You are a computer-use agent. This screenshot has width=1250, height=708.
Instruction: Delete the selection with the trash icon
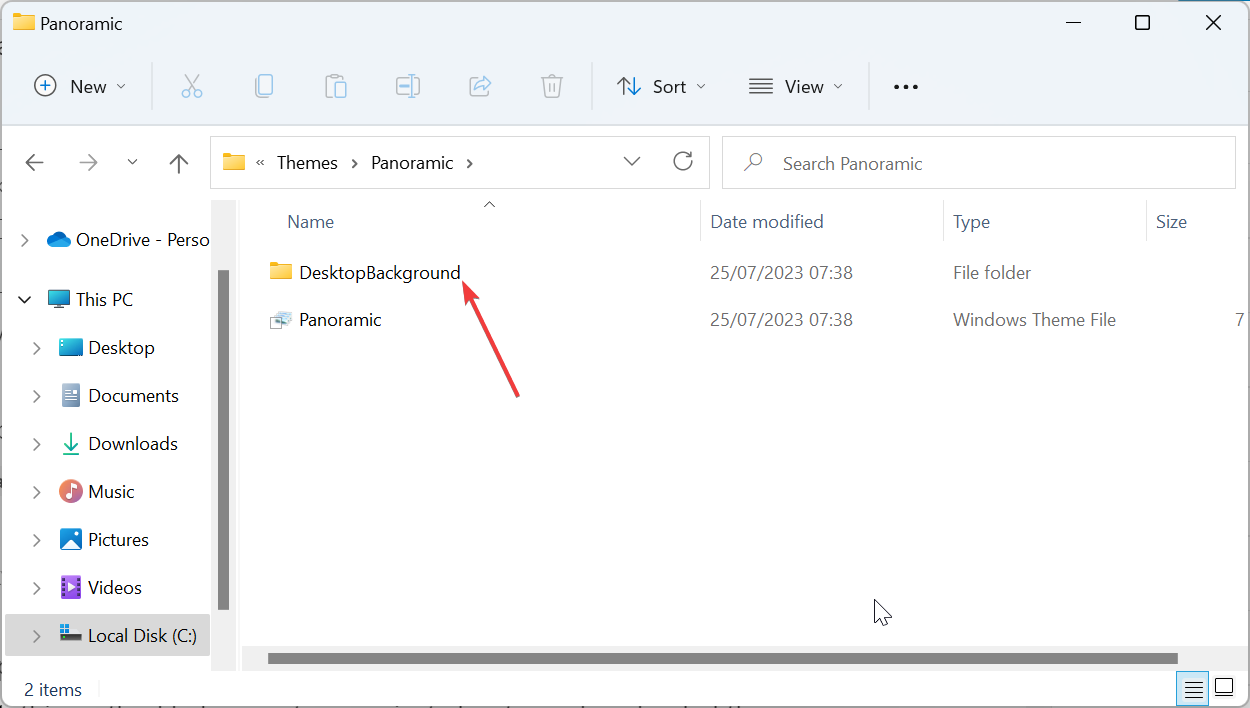click(x=552, y=86)
